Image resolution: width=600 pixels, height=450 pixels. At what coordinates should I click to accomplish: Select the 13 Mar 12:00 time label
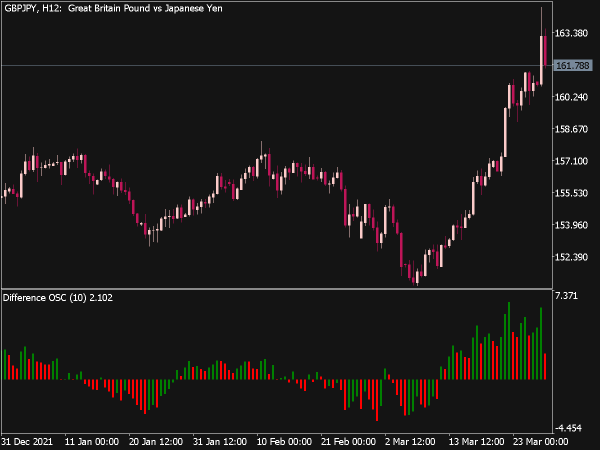[476, 442]
